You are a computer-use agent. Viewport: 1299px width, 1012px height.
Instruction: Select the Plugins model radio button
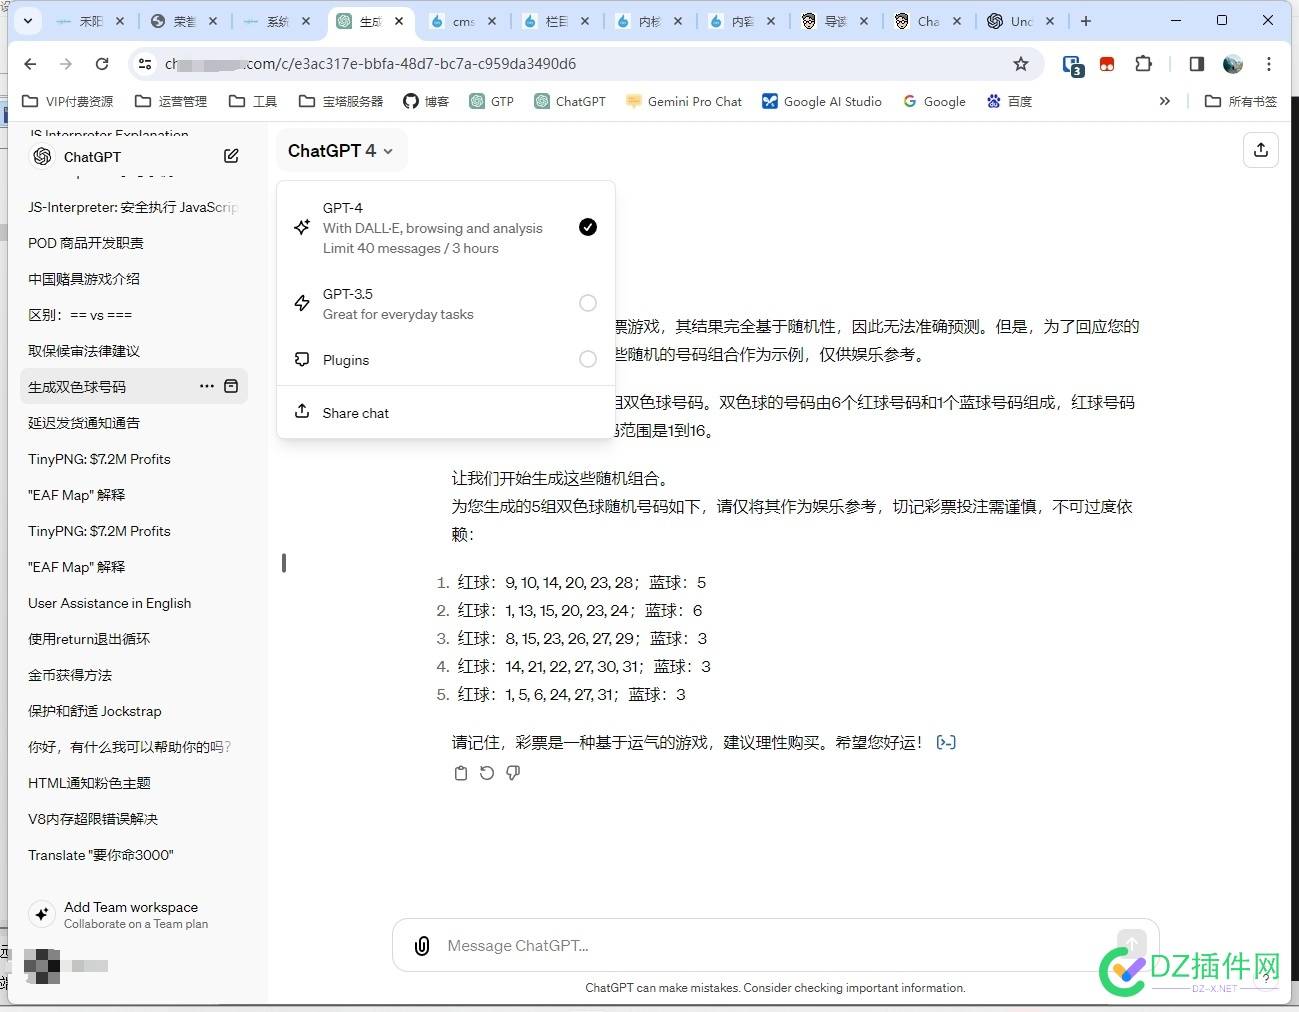tap(588, 359)
